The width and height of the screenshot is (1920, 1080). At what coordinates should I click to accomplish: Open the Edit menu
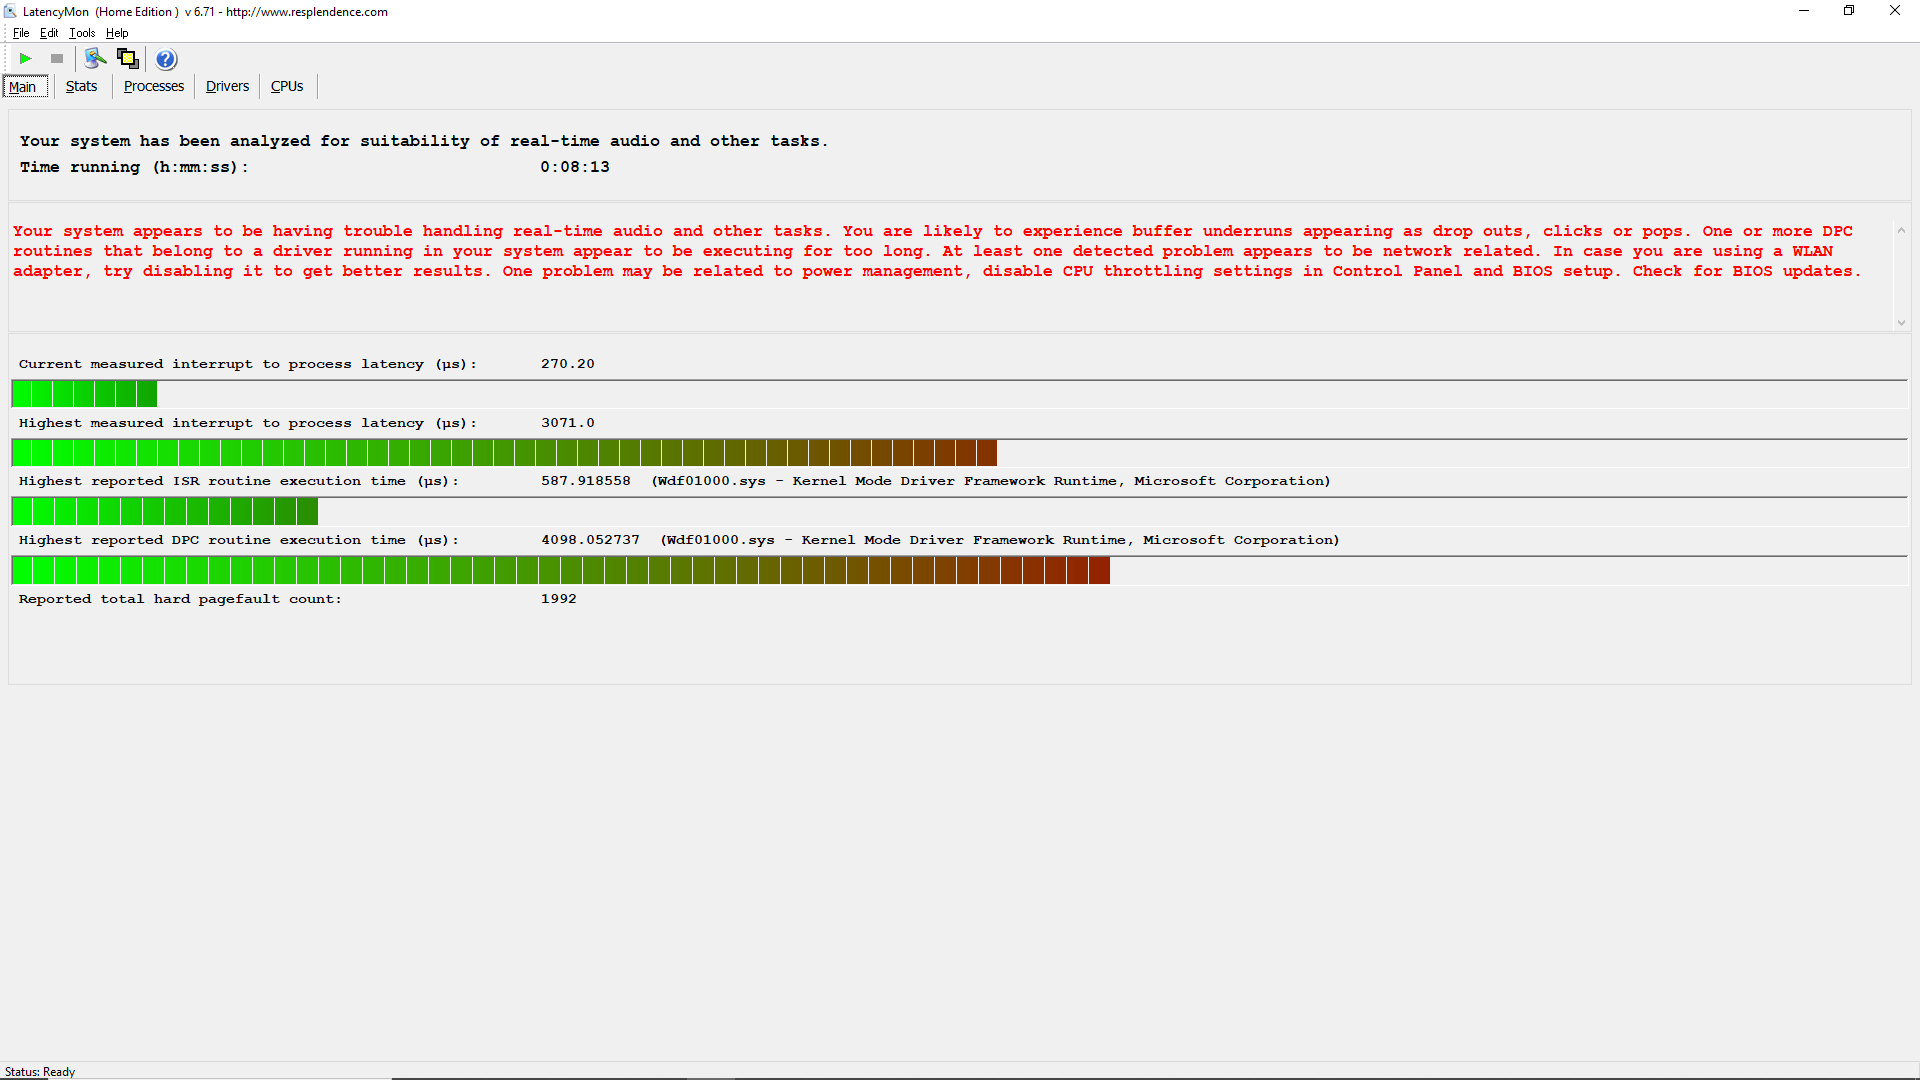[49, 33]
